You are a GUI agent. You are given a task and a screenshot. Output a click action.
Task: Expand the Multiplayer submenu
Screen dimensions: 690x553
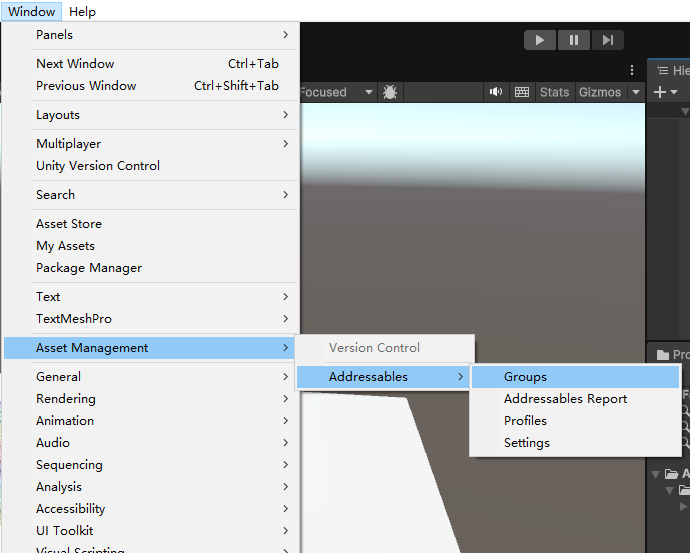click(150, 144)
